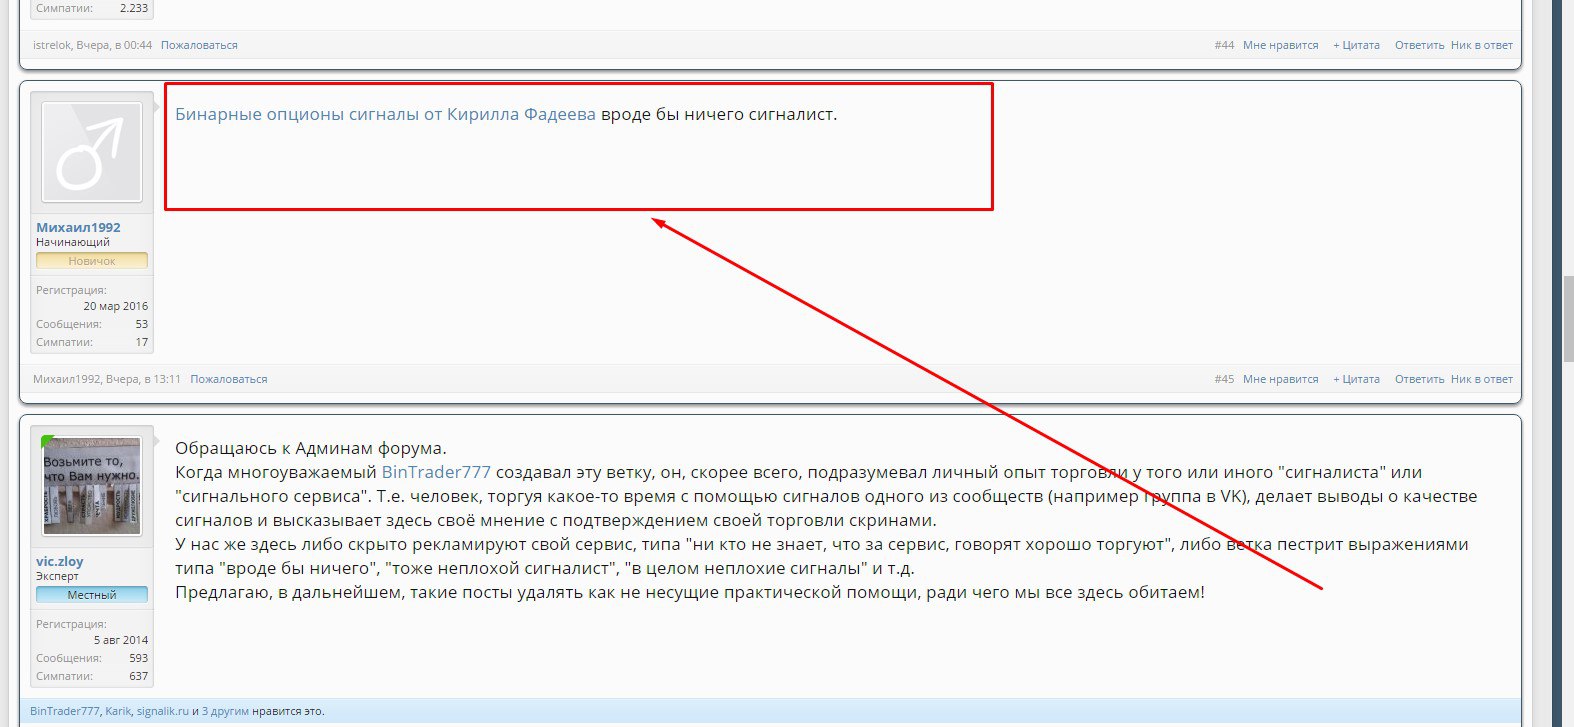Image resolution: width=1574 pixels, height=727 pixels.
Task: Click the vertical page scrollbar thumb
Action: click(1567, 320)
